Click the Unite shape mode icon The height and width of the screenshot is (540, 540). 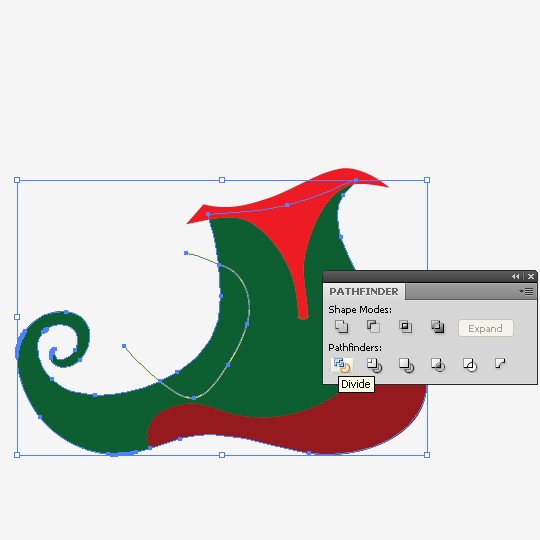coord(341,326)
